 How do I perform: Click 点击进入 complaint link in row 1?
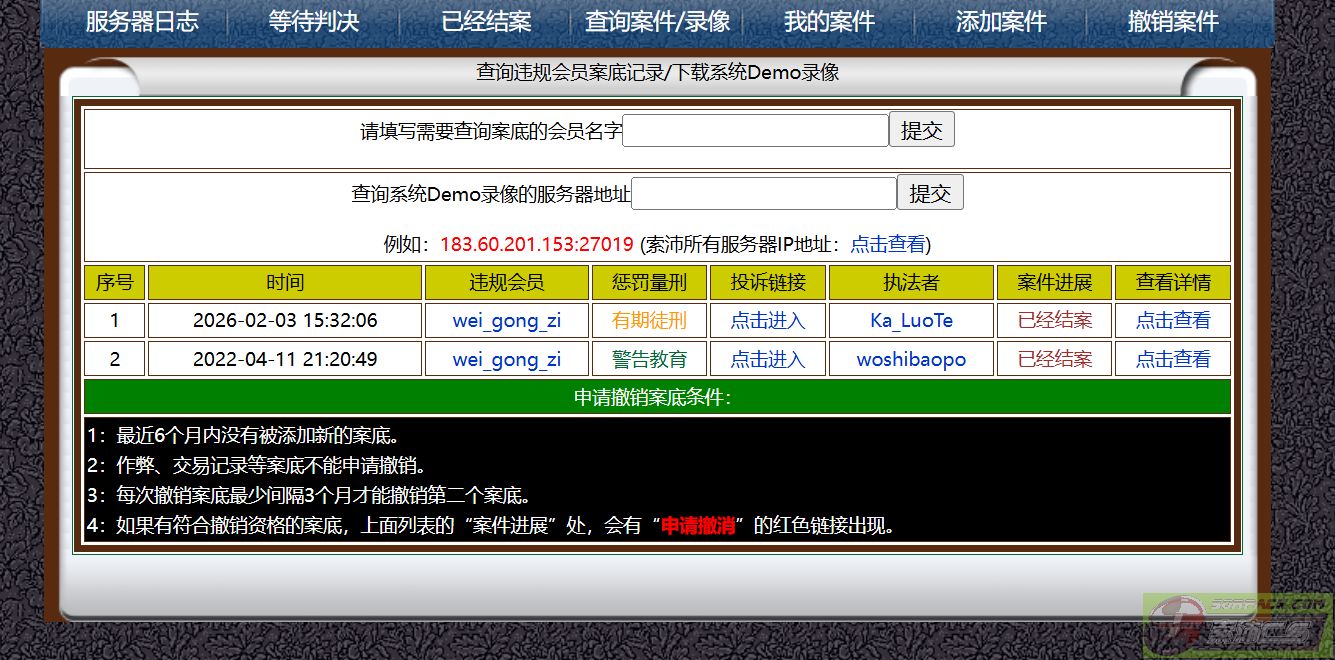click(767, 321)
